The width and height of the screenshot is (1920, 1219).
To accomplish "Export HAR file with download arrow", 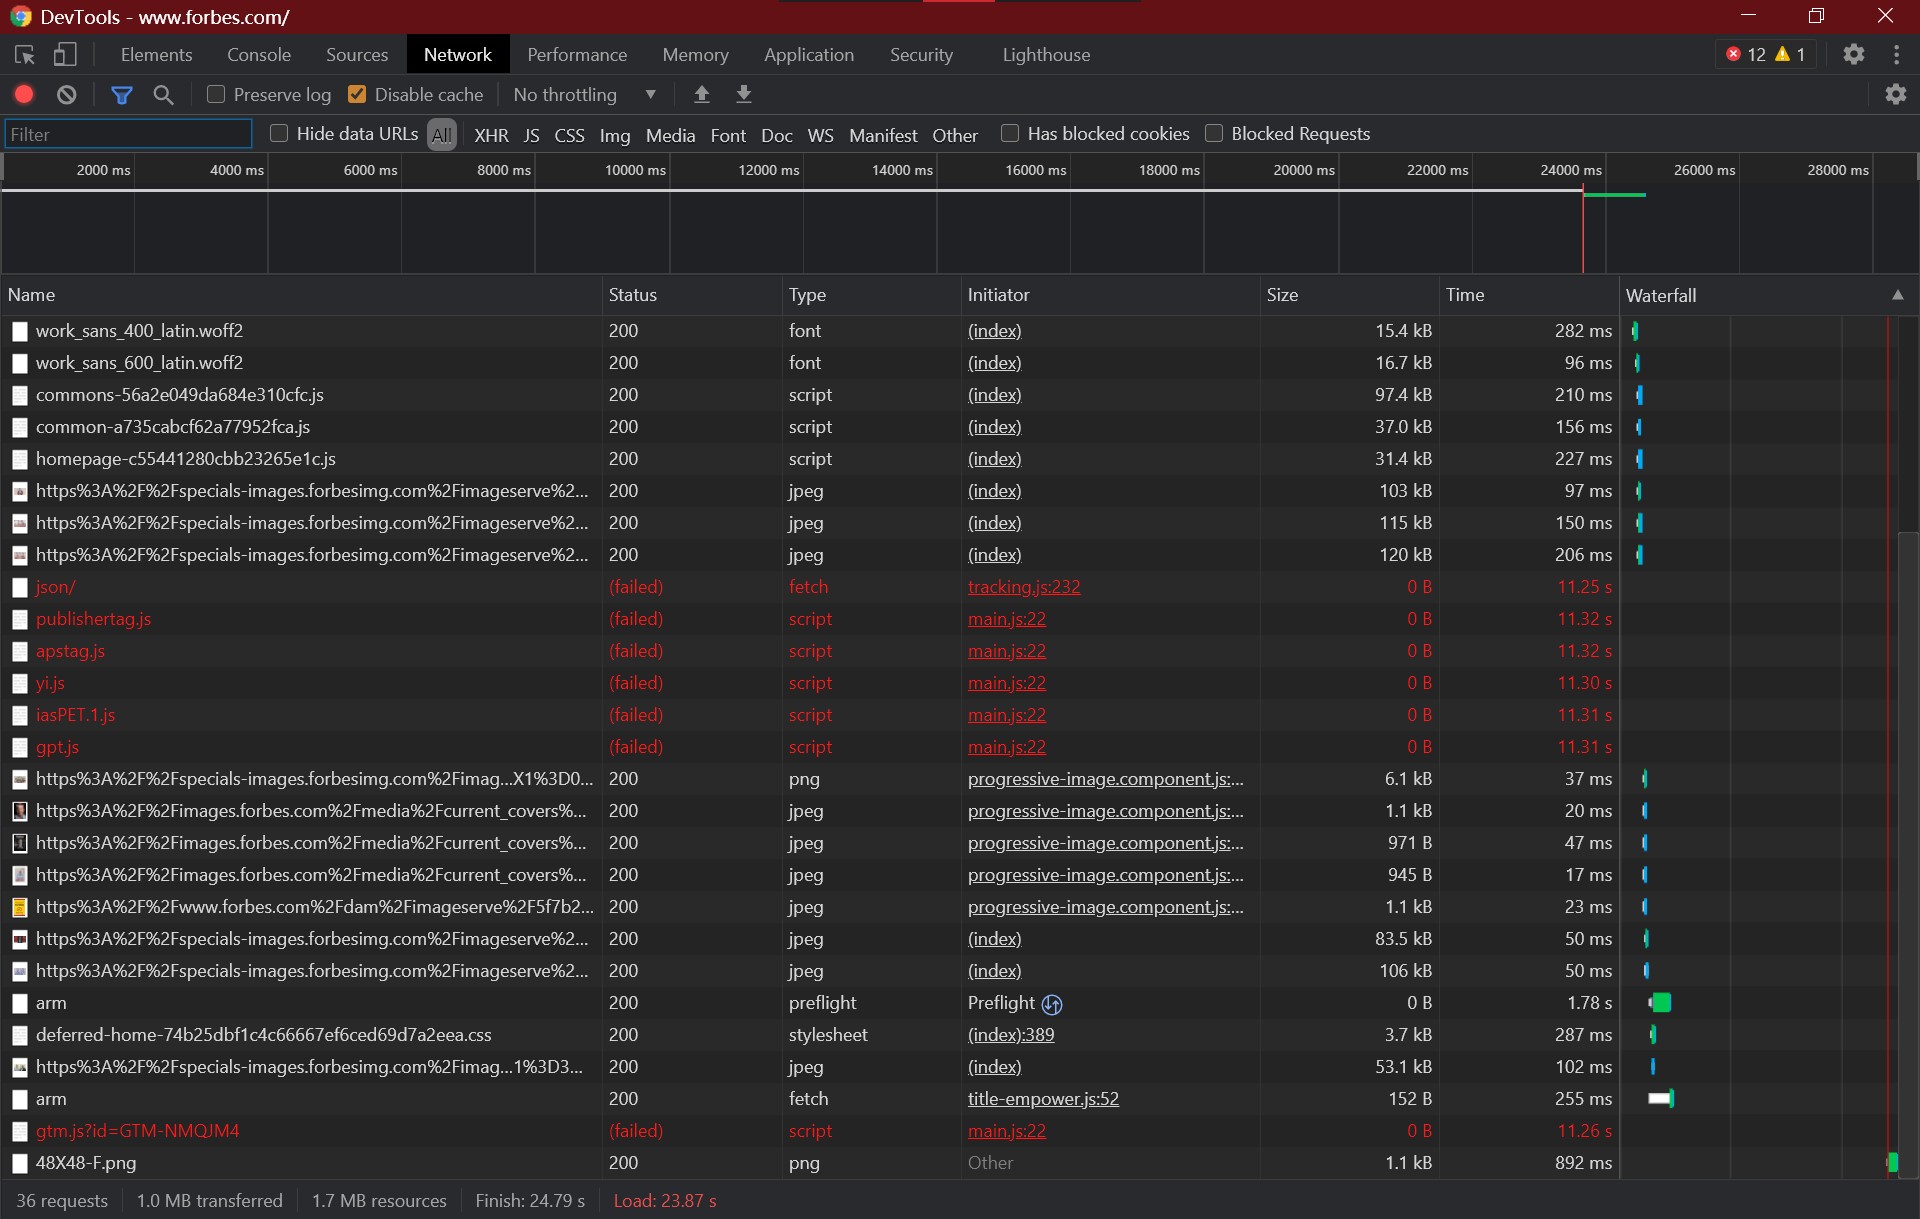I will click(x=744, y=94).
